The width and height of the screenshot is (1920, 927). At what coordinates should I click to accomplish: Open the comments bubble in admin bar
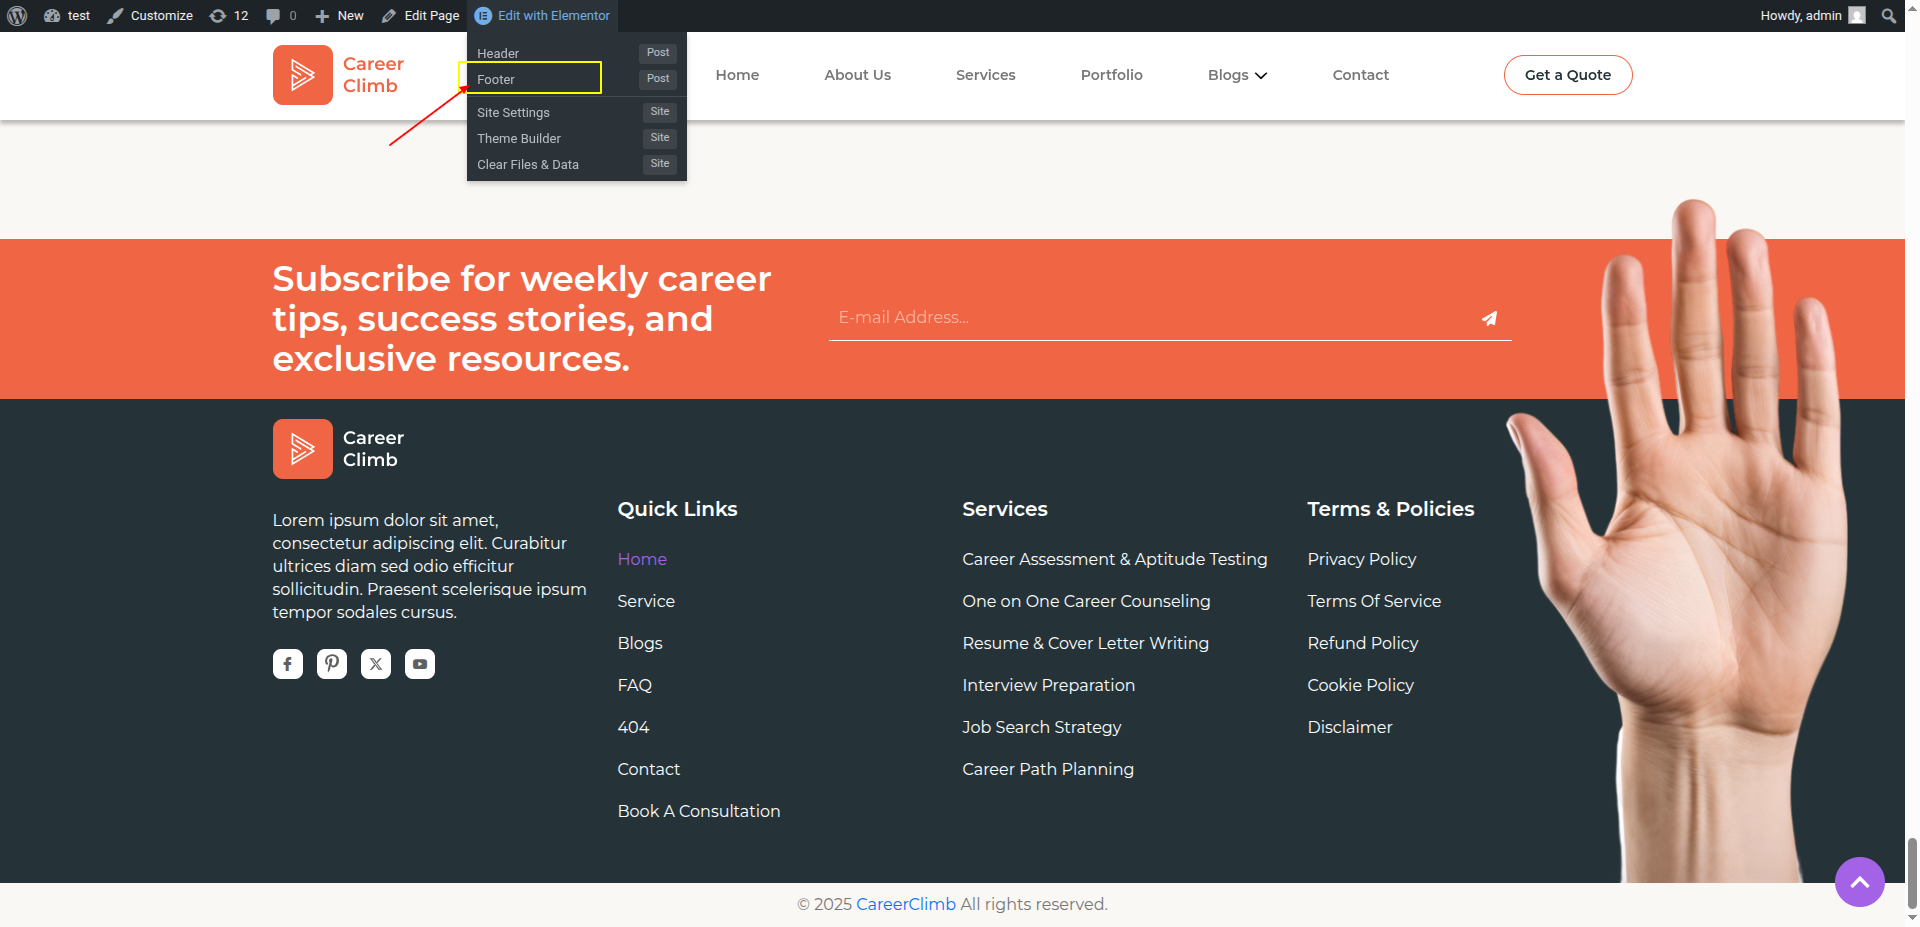pyautogui.click(x=281, y=16)
